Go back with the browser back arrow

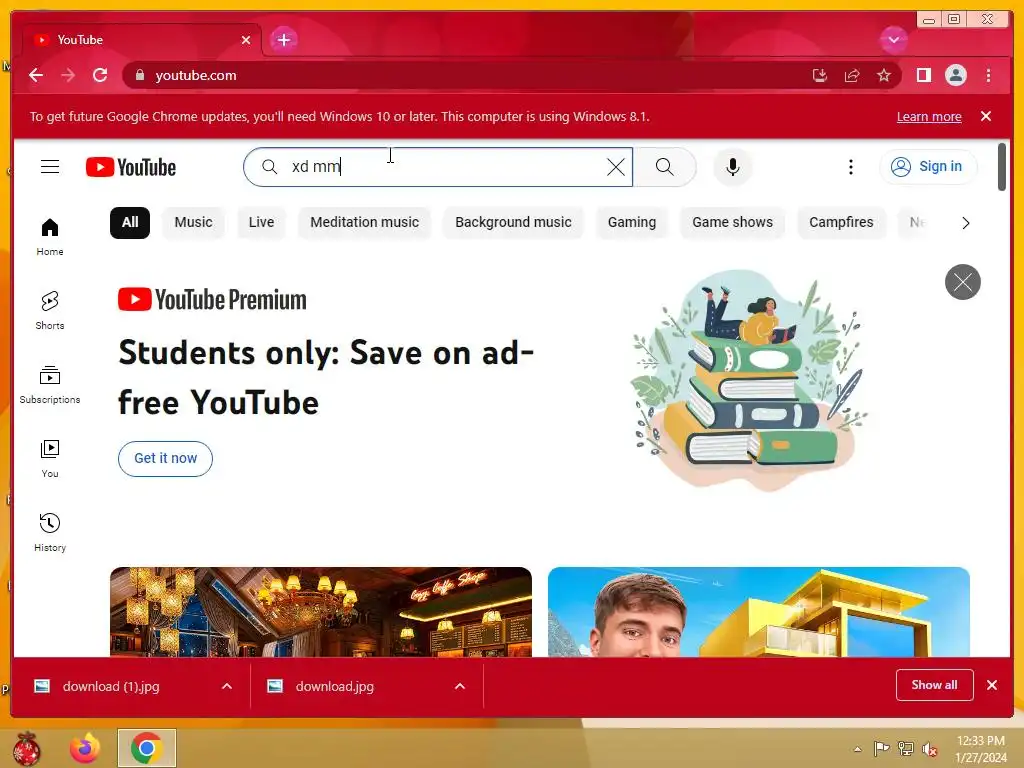(36, 75)
